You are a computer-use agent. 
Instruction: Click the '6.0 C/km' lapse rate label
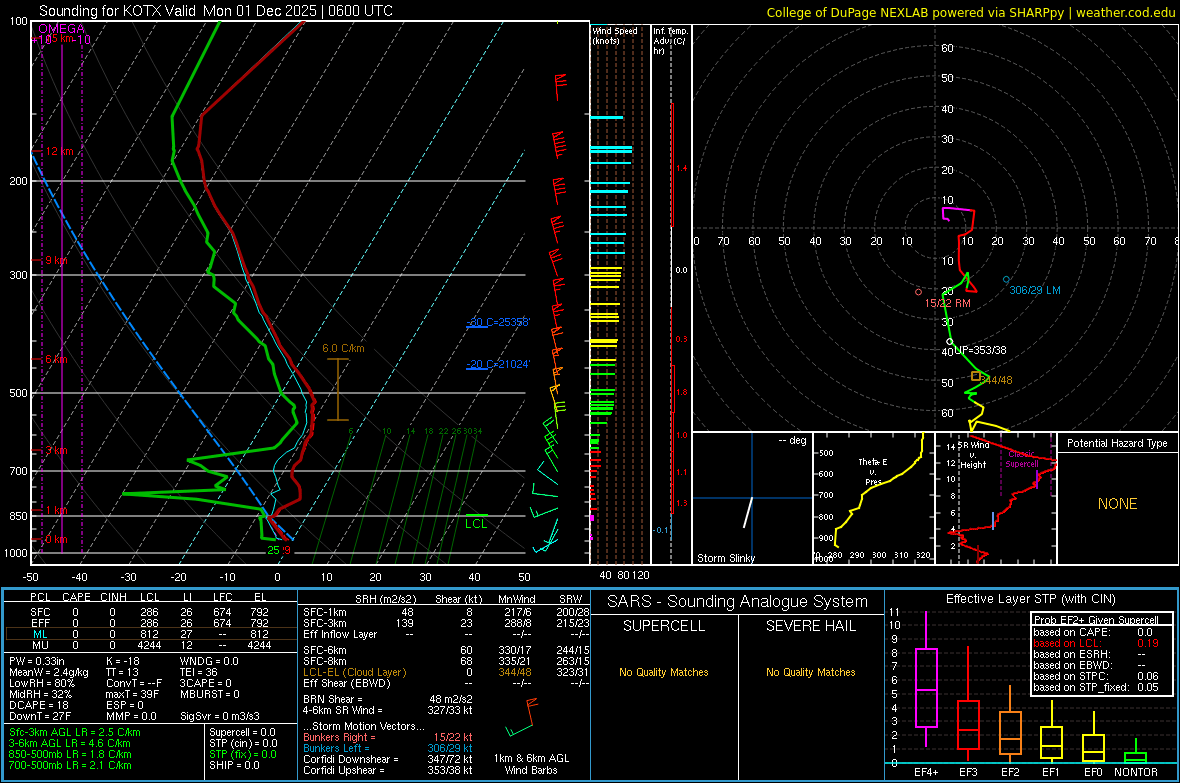pos(343,349)
